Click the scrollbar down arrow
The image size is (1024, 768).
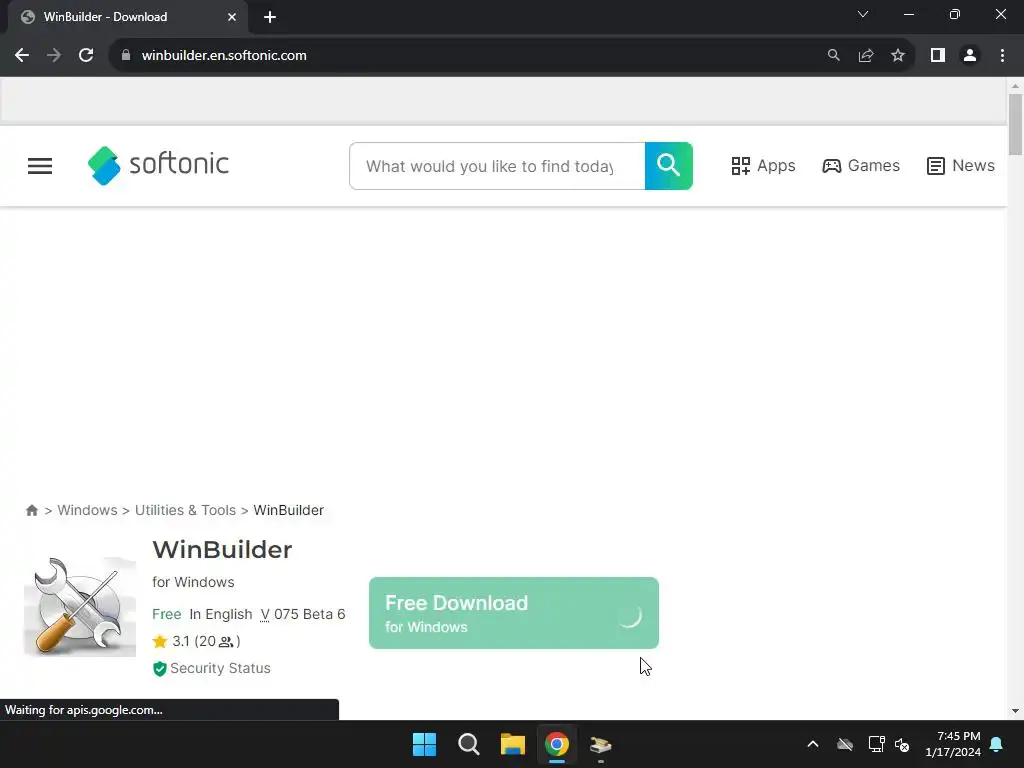(x=1015, y=711)
